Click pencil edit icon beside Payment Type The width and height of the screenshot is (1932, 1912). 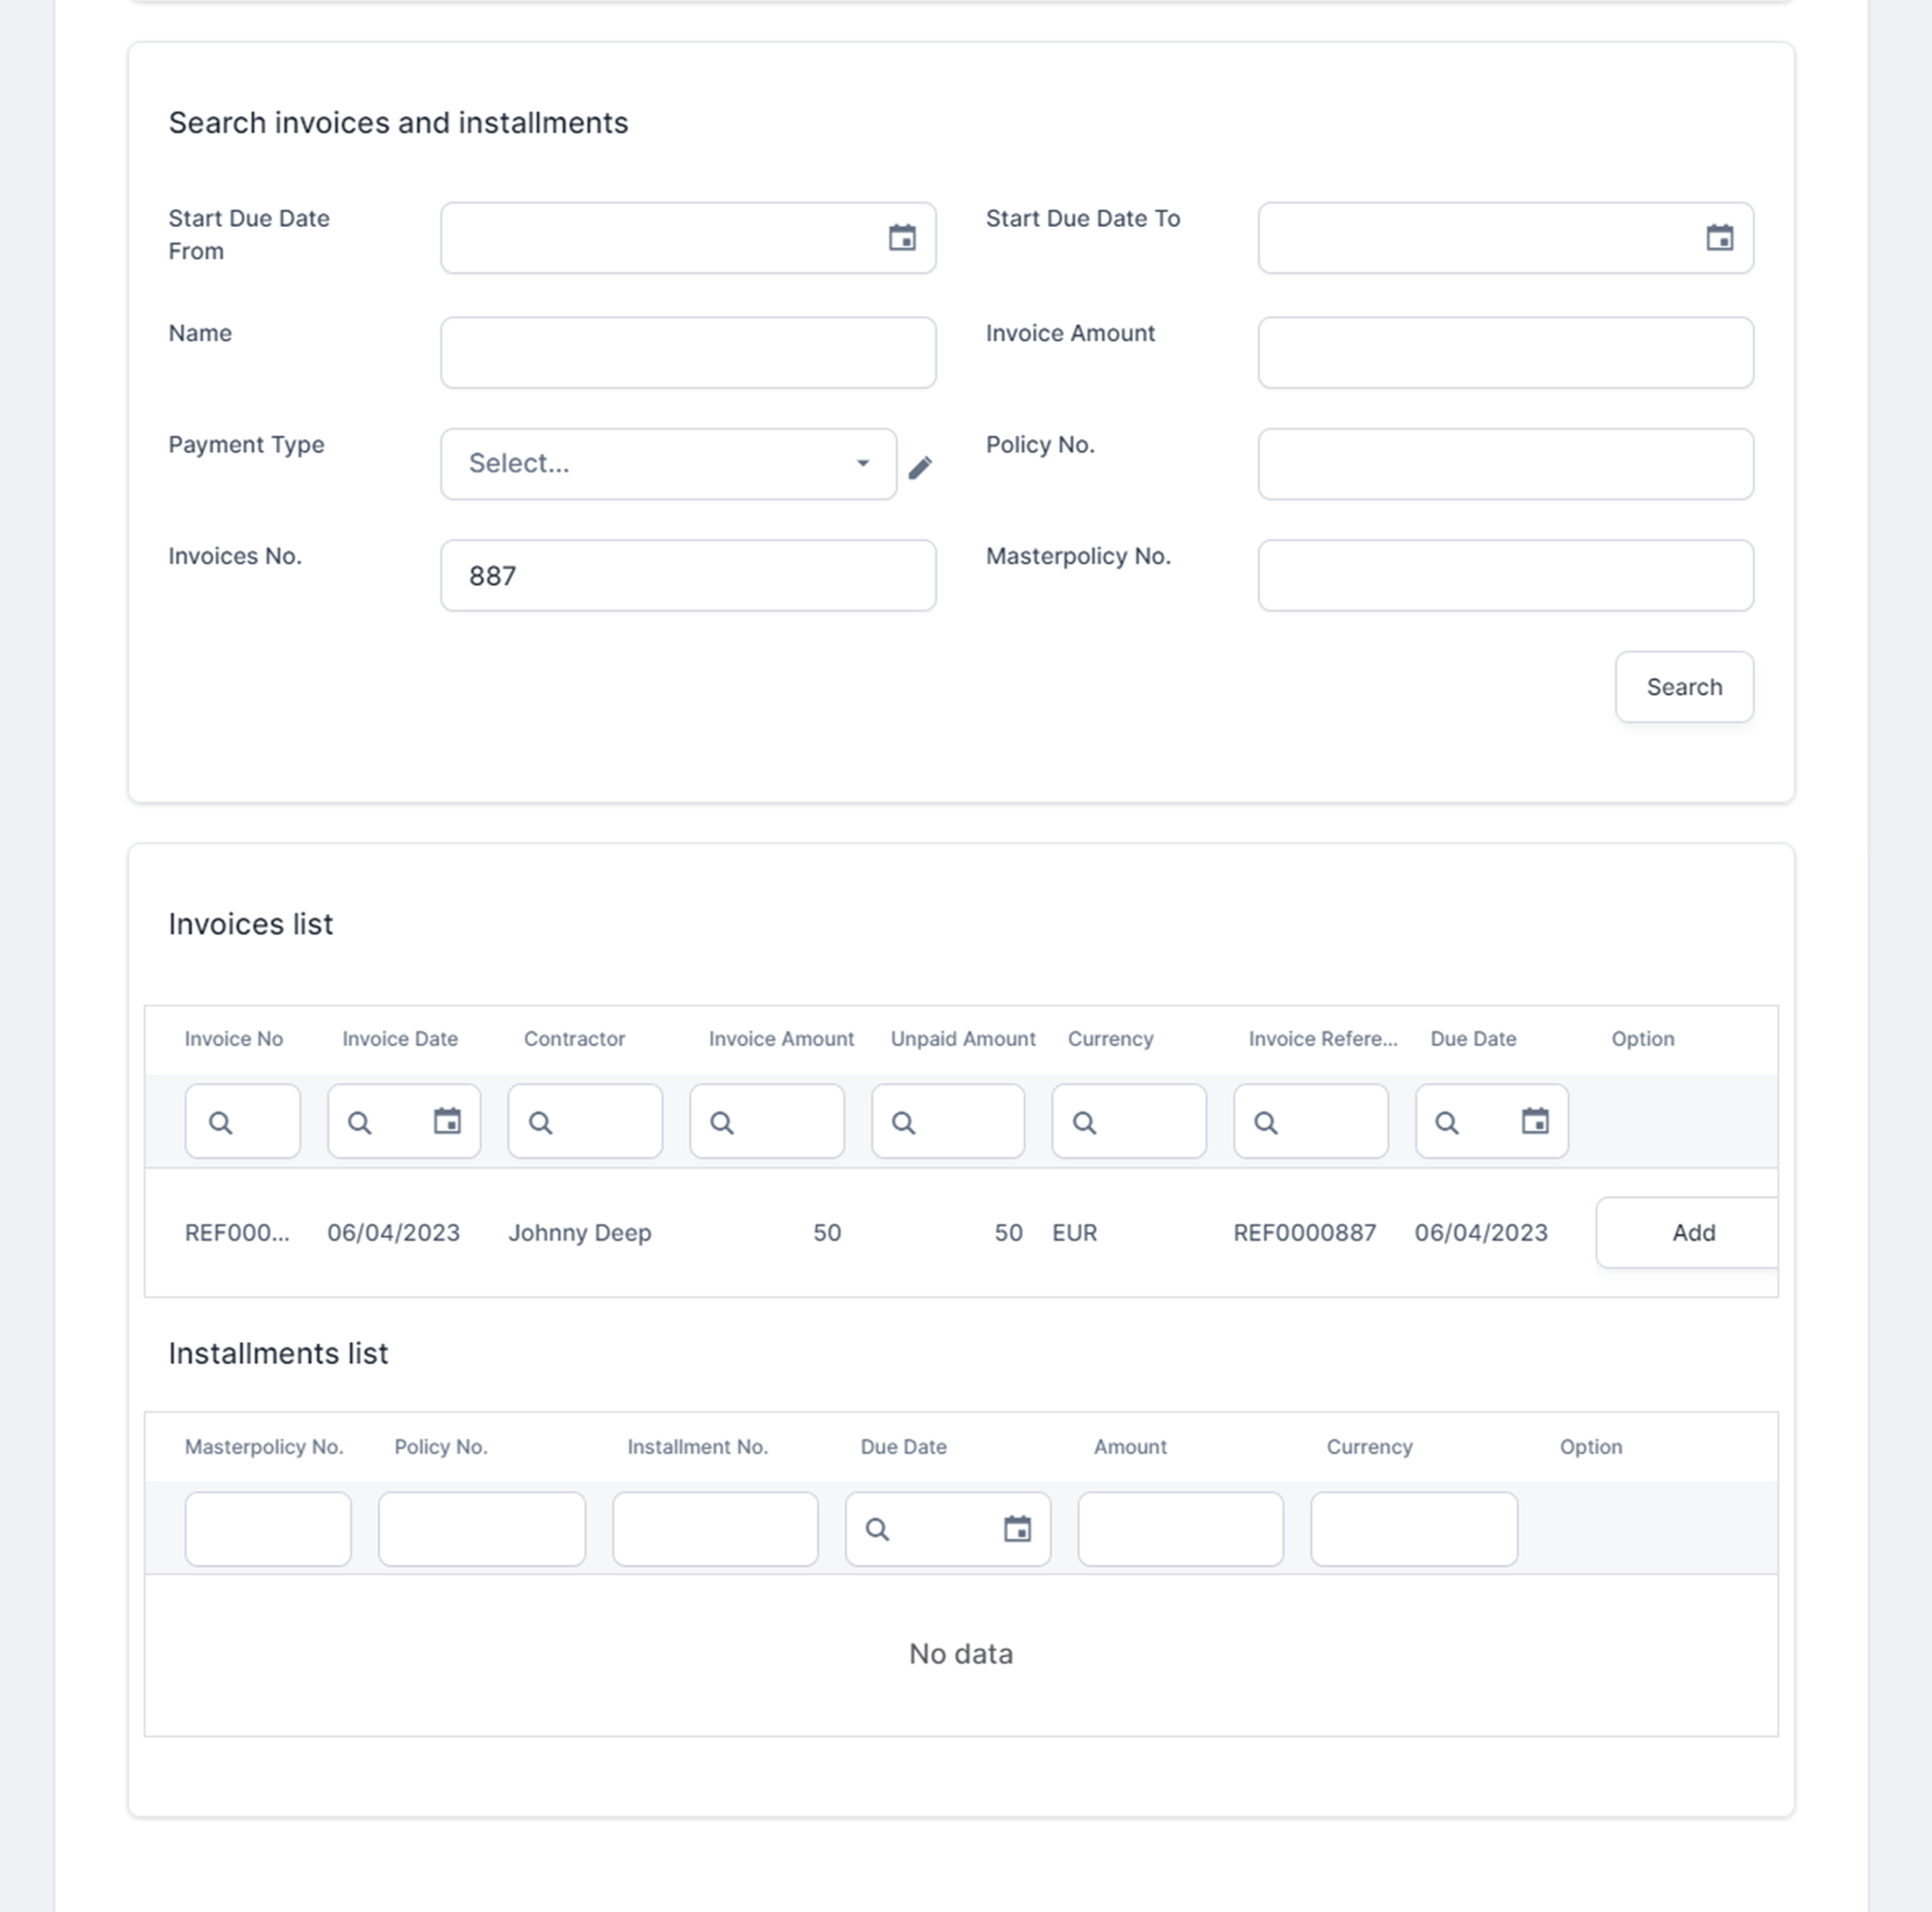click(920, 467)
